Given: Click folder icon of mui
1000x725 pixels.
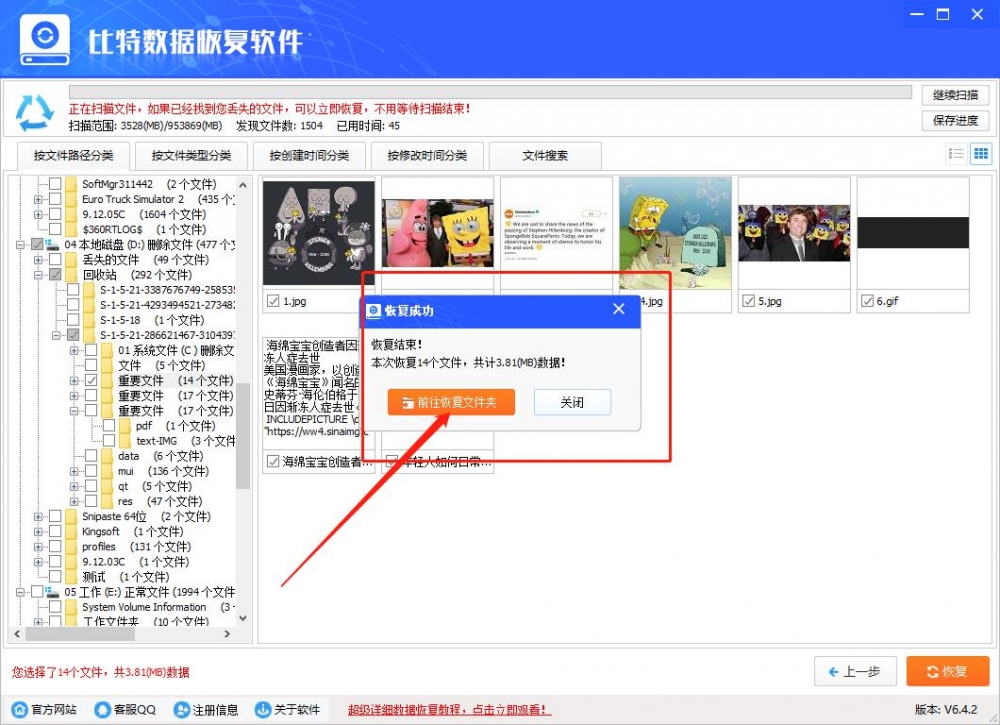Looking at the screenshot, I should point(107,471).
